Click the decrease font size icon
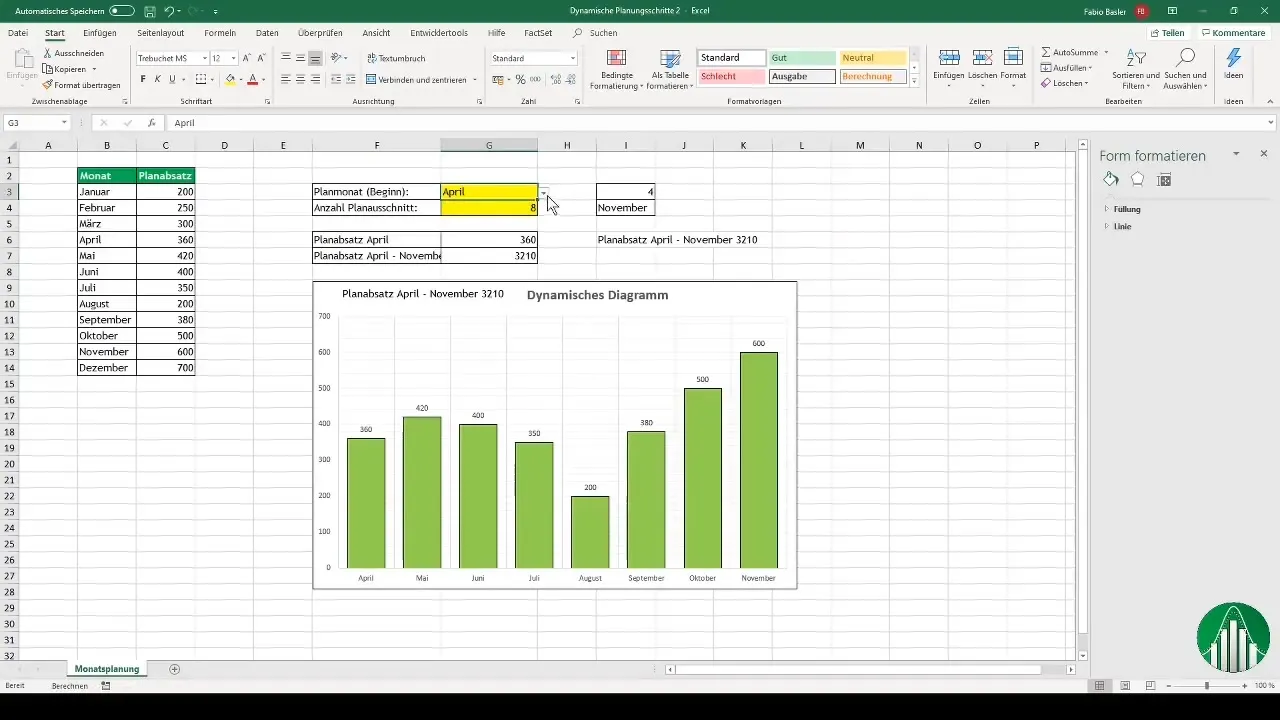 pos(262,58)
